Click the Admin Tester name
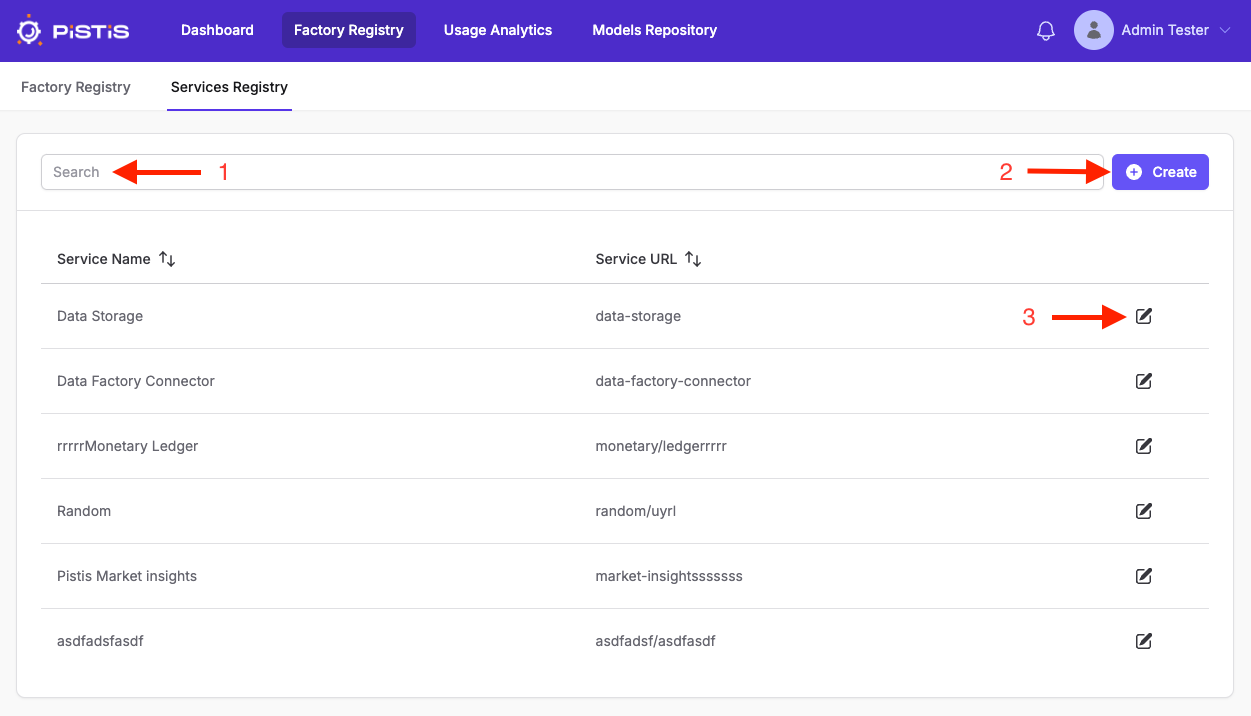This screenshot has width=1251, height=716. pyautogui.click(x=1165, y=30)
